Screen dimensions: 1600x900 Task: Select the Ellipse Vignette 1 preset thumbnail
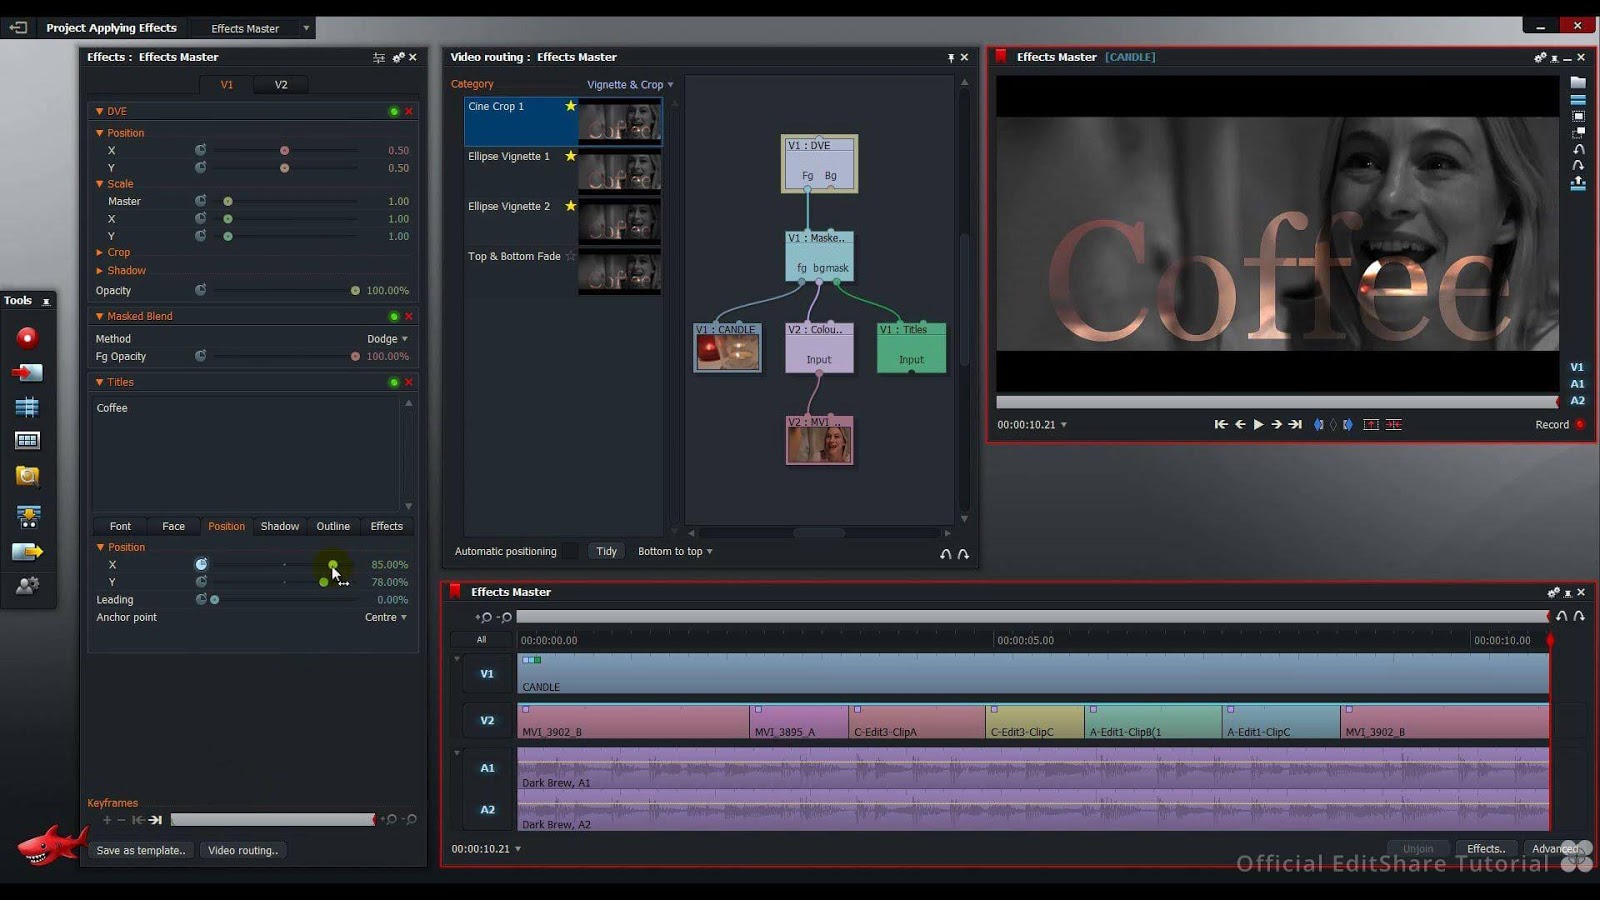click(619, 172)
